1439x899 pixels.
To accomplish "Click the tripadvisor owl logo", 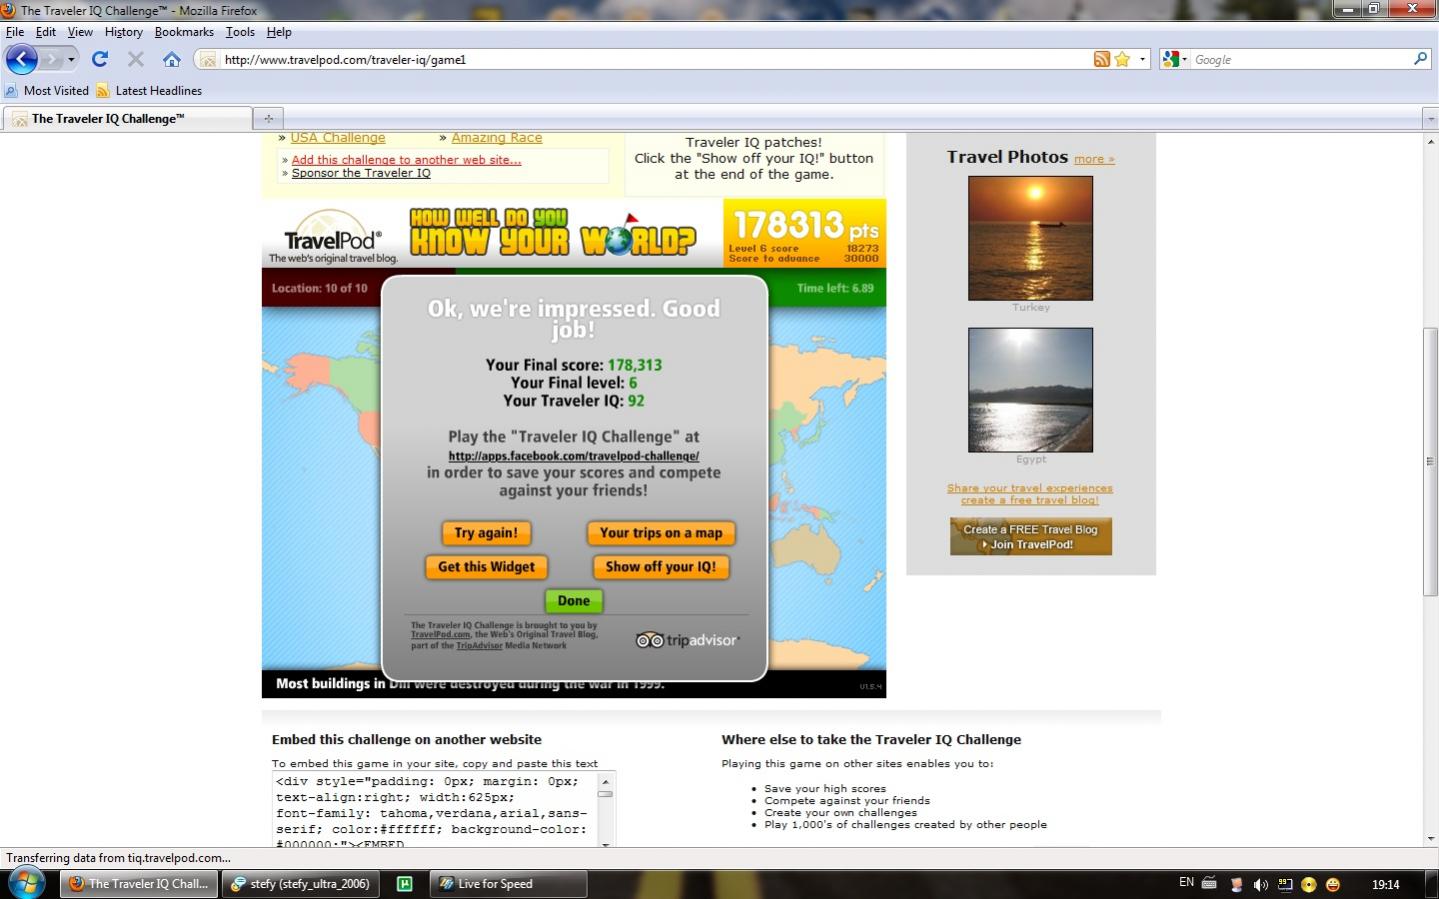I will pyautogui.click(x=687, y=640).
